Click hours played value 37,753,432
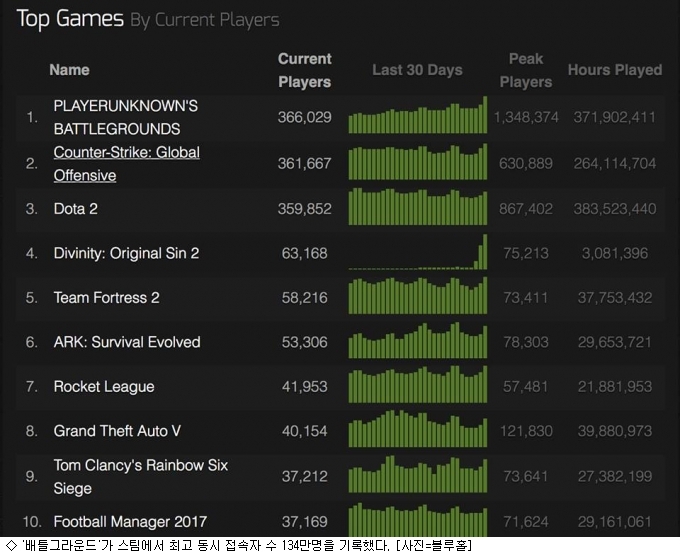680x557 pixels. (x=615, y=298)
